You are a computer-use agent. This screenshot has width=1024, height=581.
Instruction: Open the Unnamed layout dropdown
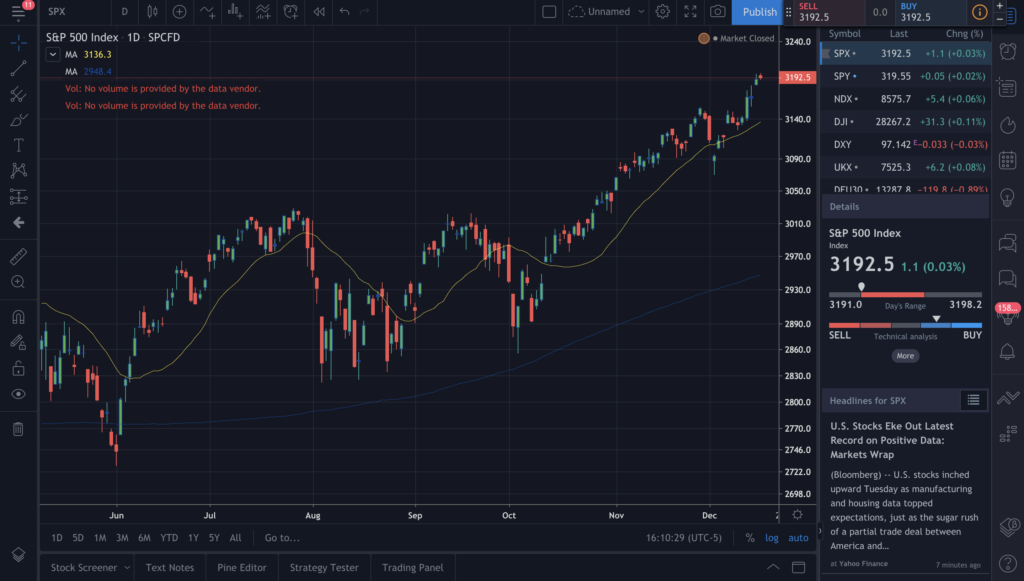[x=610, y=11]
